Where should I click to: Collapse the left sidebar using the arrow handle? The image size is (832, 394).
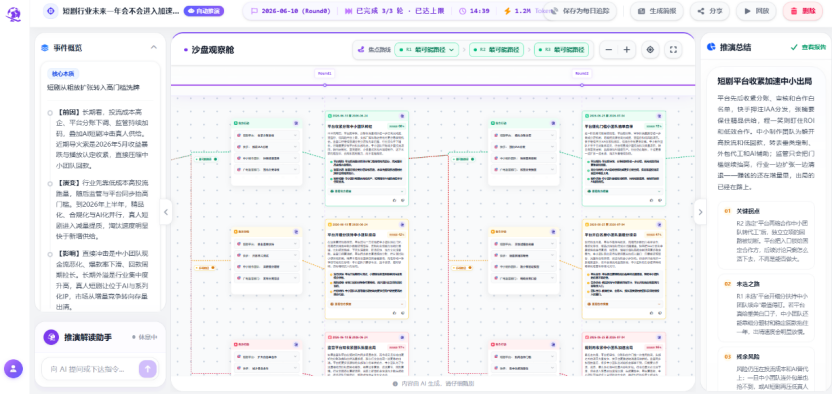[x=166, y=212]
